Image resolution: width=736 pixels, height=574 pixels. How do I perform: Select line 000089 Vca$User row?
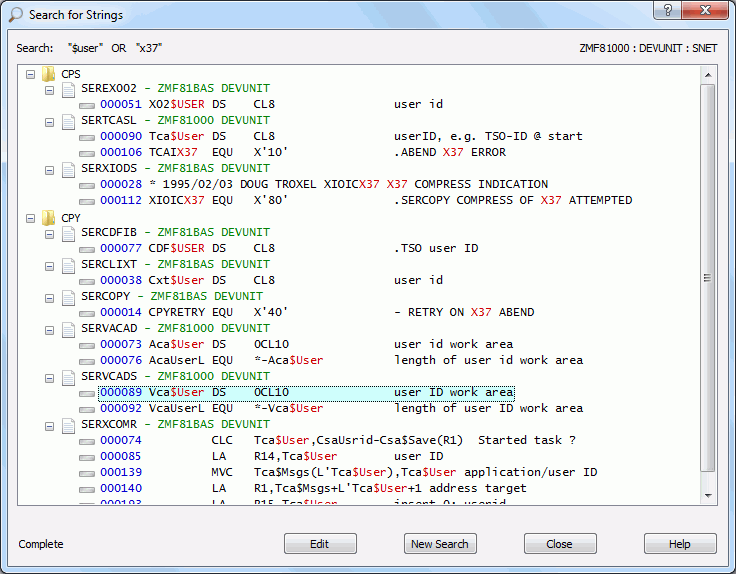(x=307, y=393)
